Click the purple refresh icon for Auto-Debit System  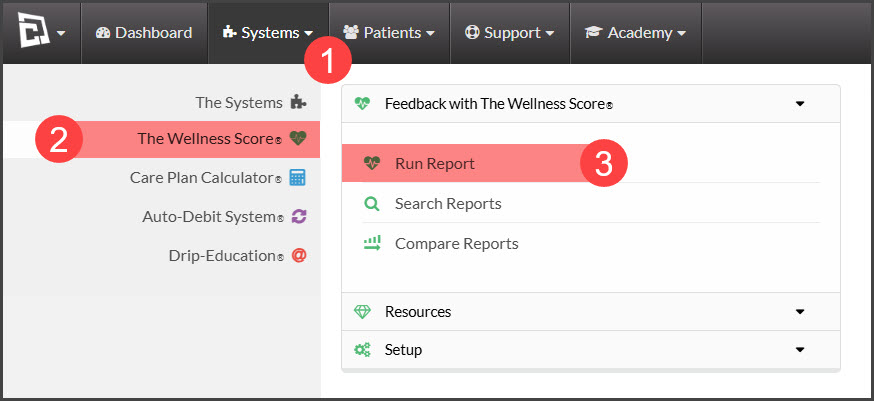[x=299, y=216]
